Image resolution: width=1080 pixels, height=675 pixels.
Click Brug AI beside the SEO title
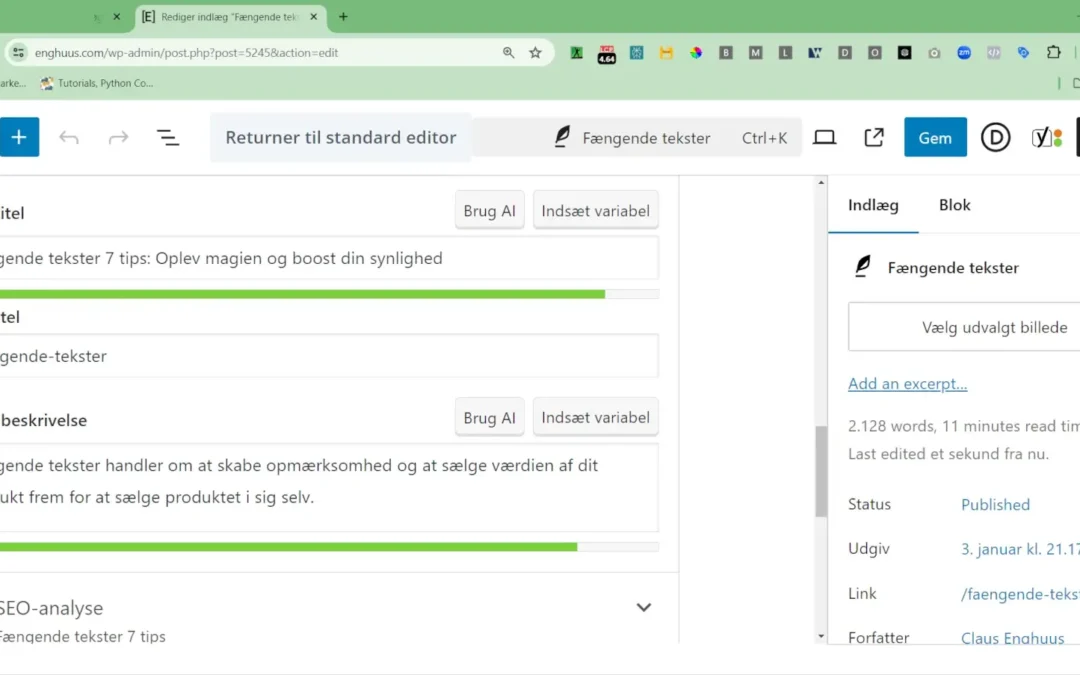pos(489,211)
